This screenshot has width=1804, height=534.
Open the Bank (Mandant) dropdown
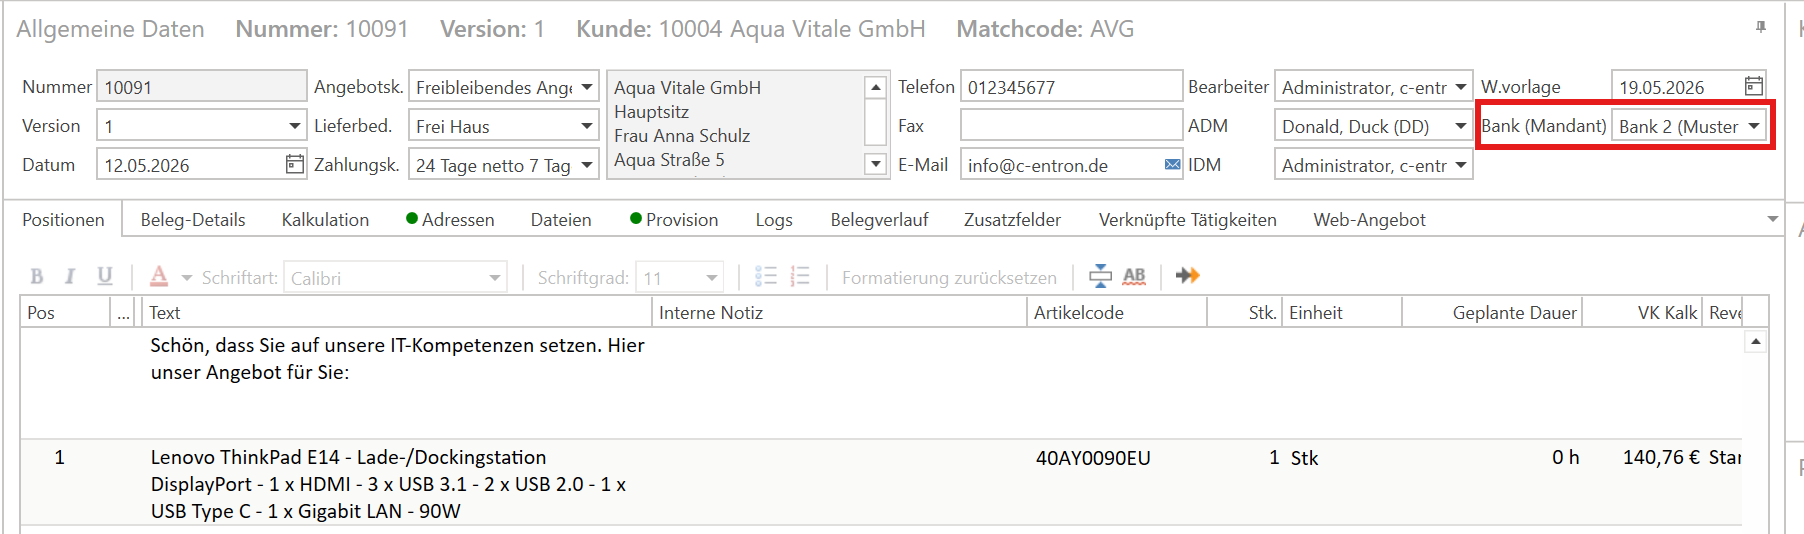point(1753,126)
